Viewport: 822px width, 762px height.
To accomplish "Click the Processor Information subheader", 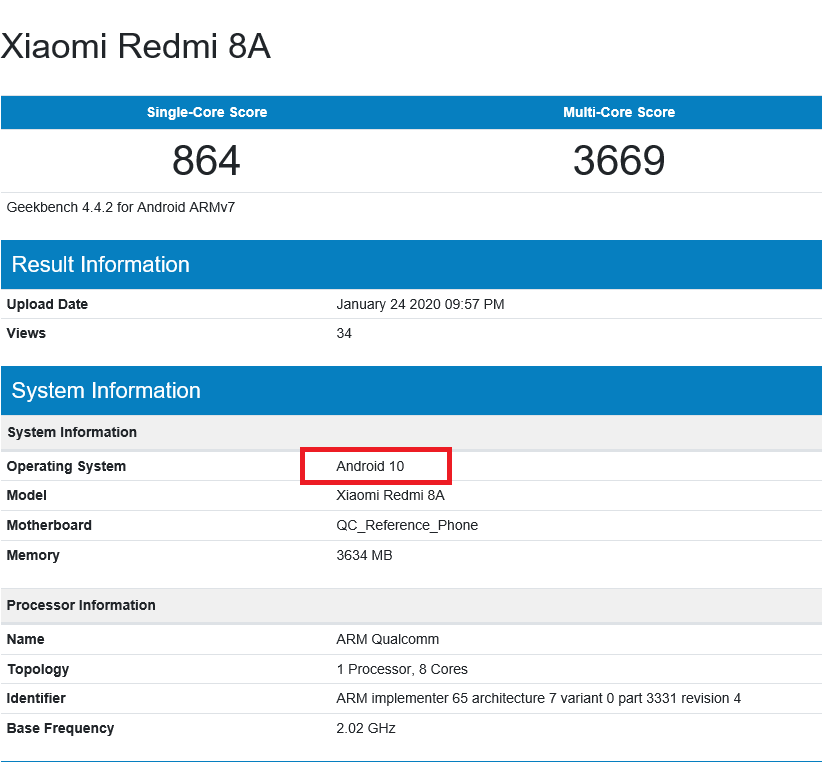I will click(411, 605).
